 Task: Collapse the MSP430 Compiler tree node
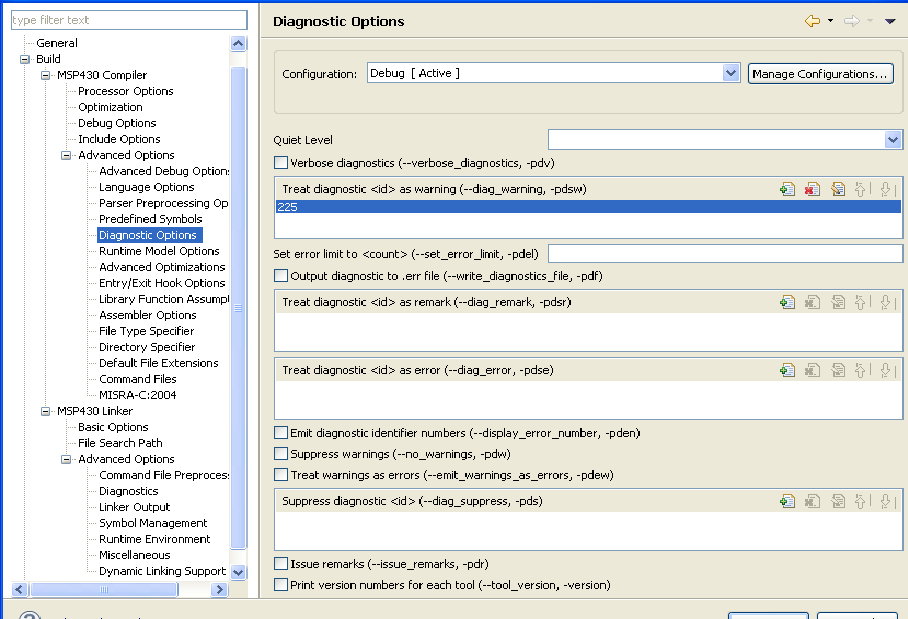click(x=47, y=75)
